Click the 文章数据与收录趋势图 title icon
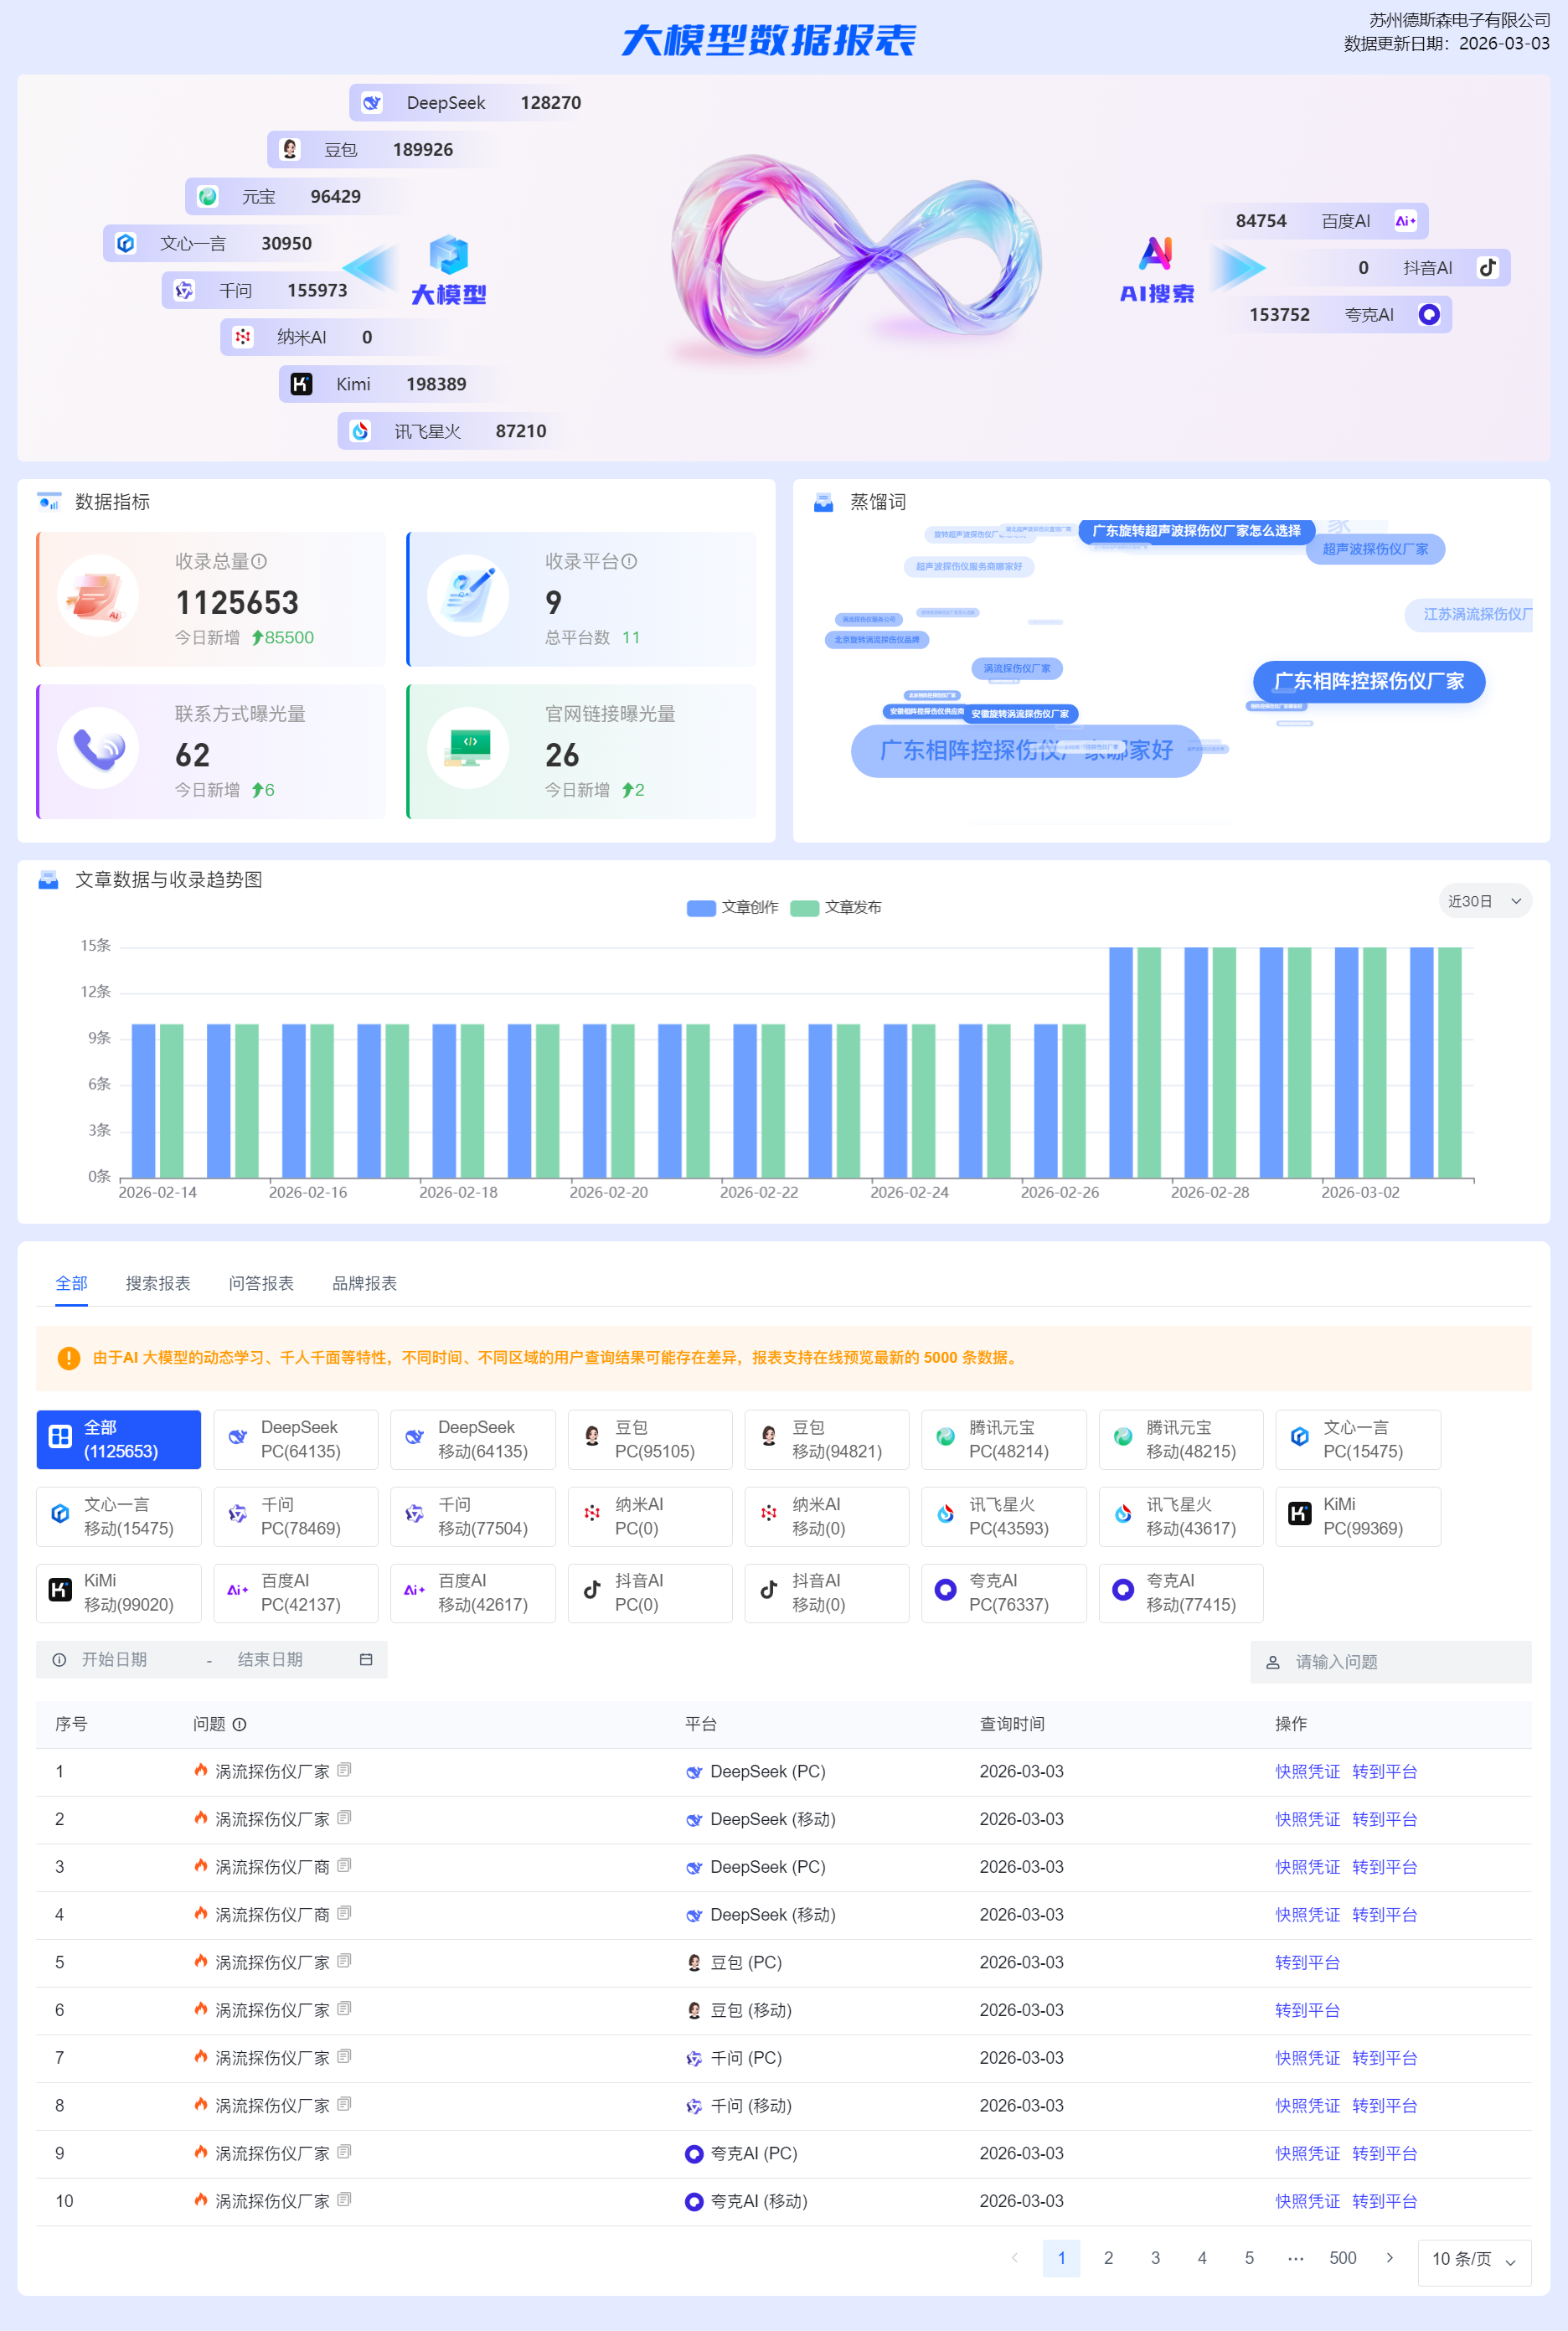 [x=48, y=880]
